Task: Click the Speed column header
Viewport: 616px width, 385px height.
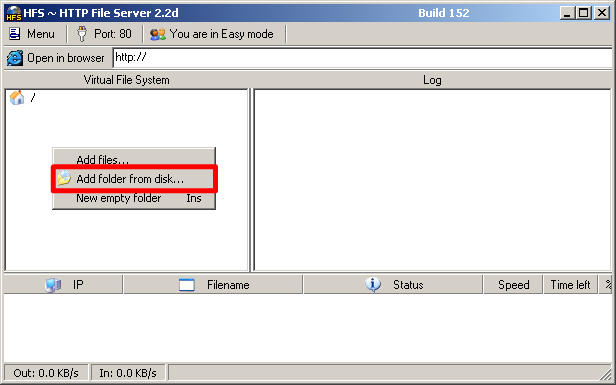Action: click(x=513, y=285)
